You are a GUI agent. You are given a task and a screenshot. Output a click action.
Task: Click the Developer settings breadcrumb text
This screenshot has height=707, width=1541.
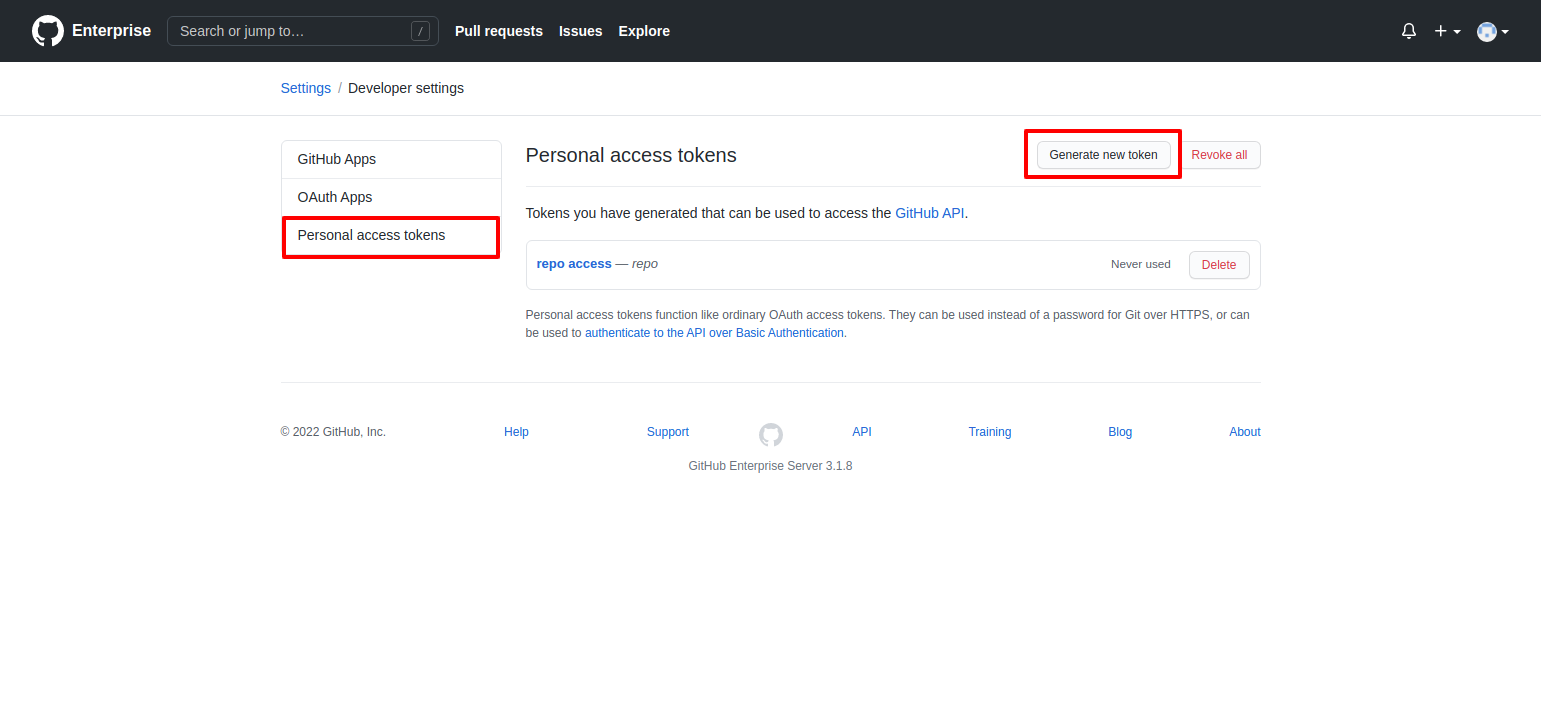pyautogui.click(x=406, y=88)
